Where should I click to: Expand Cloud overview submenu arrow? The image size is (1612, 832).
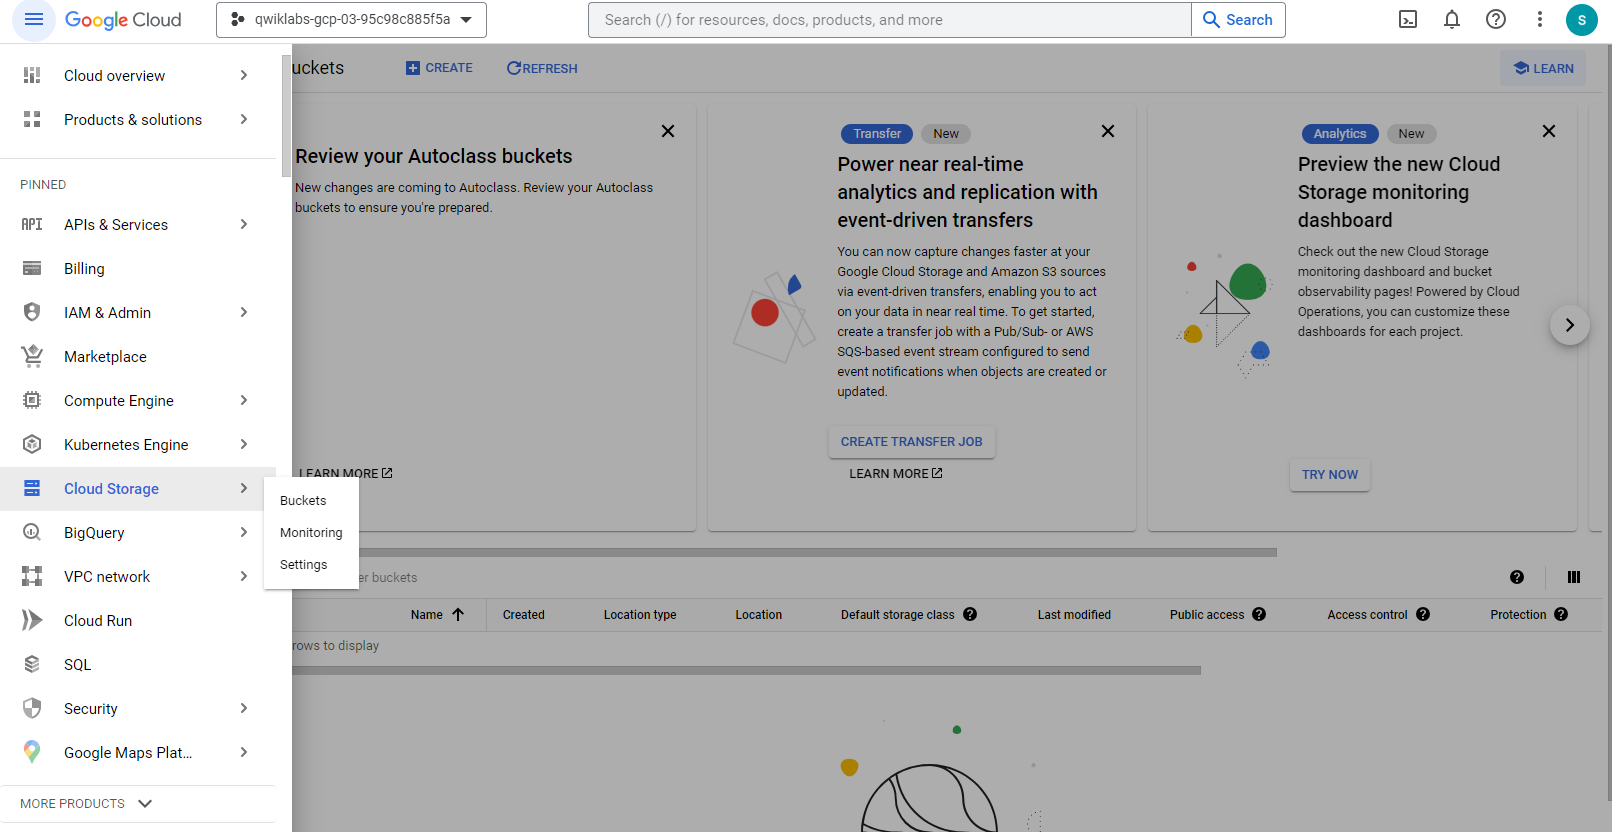(244, 75)
